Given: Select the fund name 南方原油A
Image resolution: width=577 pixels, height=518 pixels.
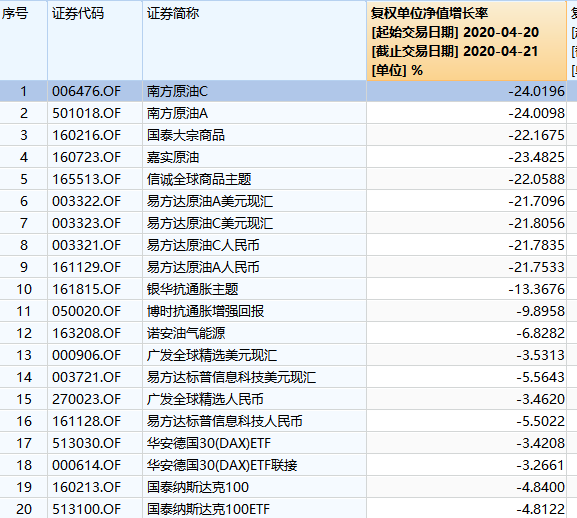Looking at the screenshot, I should pos(177,113).
